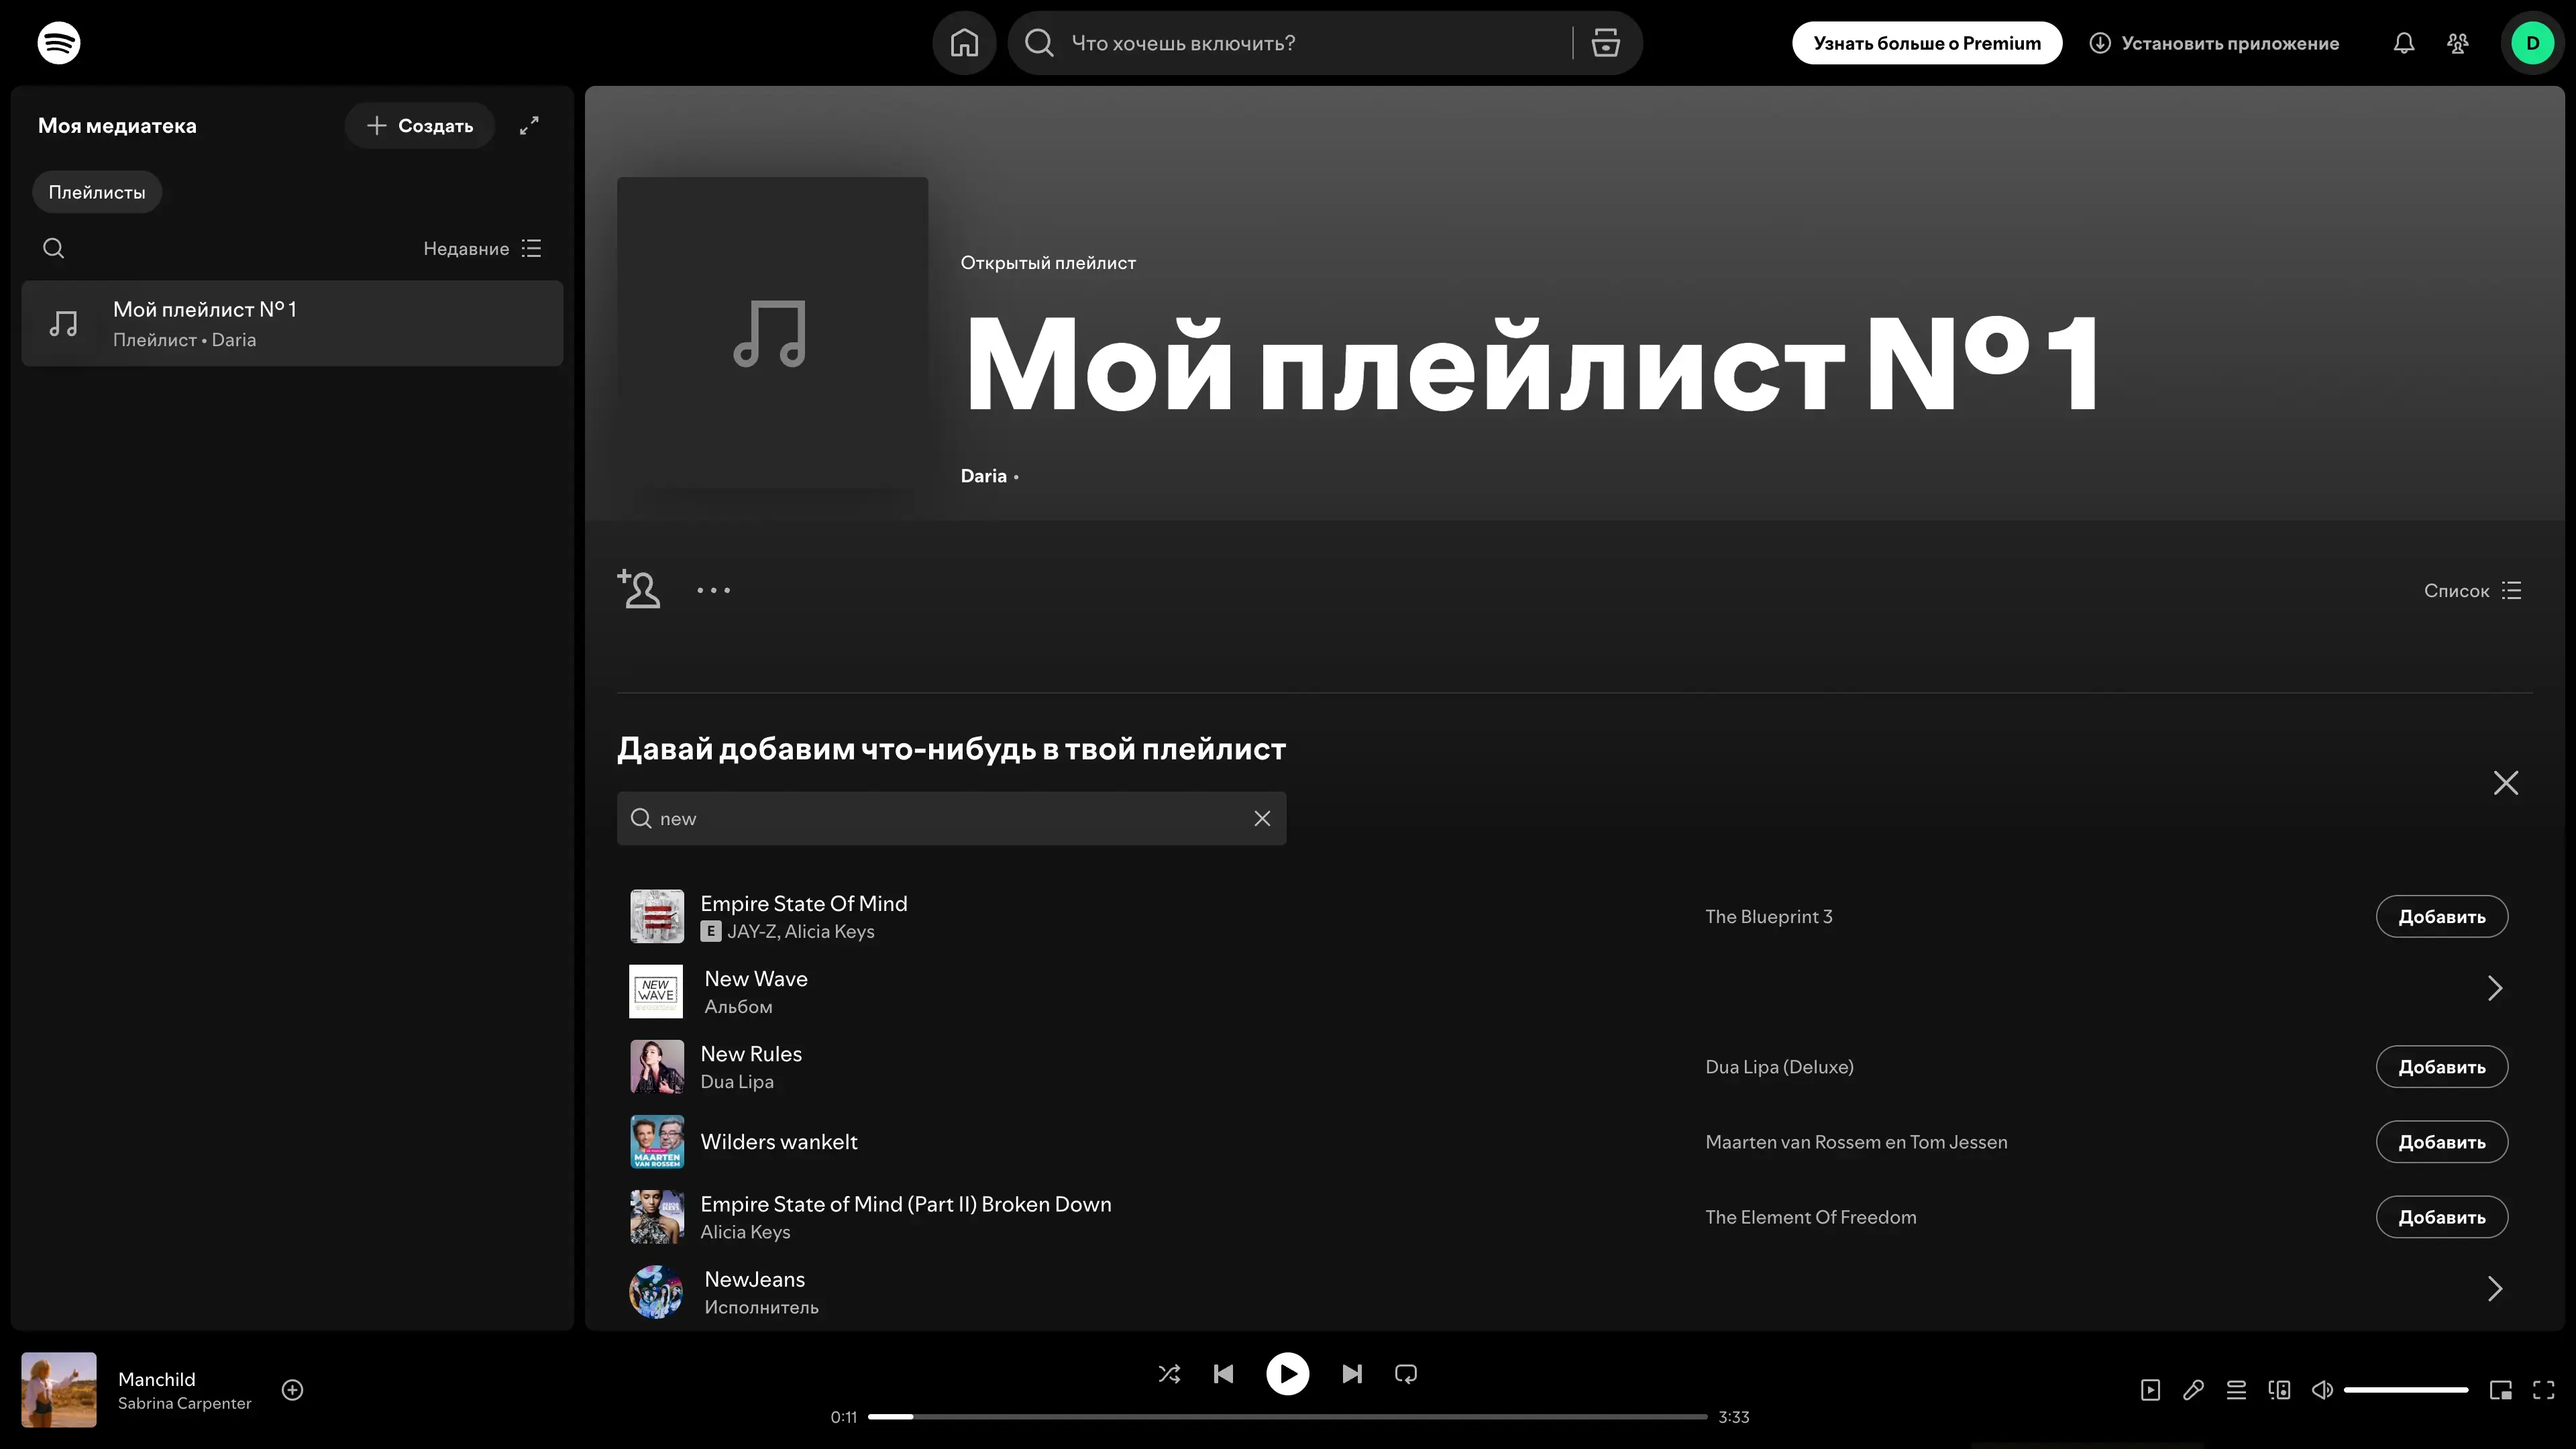Screen dimensions: 2576x1449
Task: Toggle shuffle playback
Action: click(1169, 1374)
